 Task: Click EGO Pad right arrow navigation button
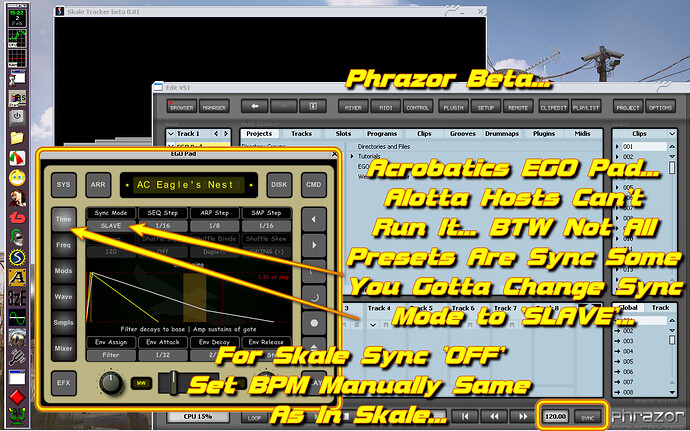pyautogui.click(x=314, y=245)
